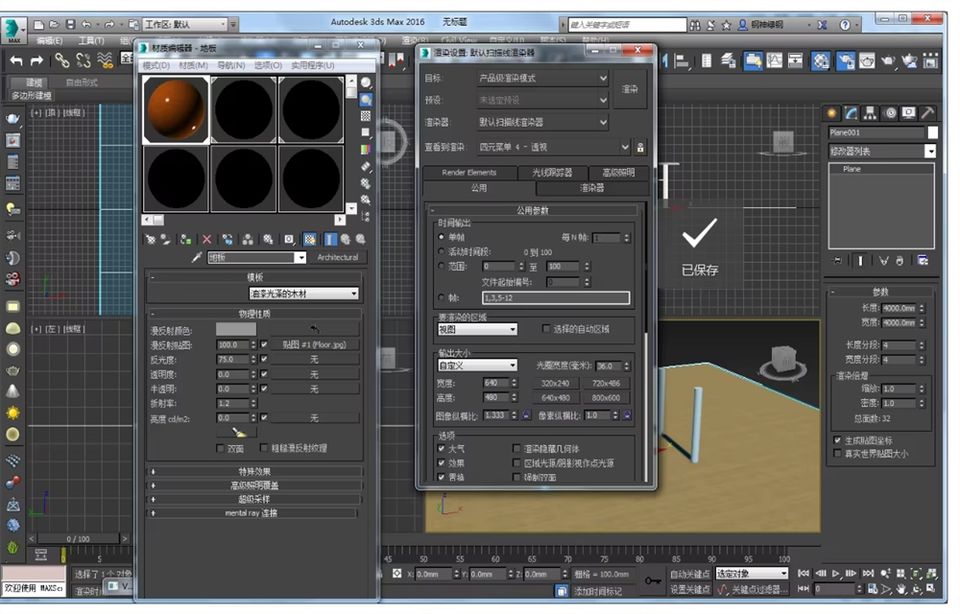Choose the 800x600 preset size button

click(x=605, y=398)
